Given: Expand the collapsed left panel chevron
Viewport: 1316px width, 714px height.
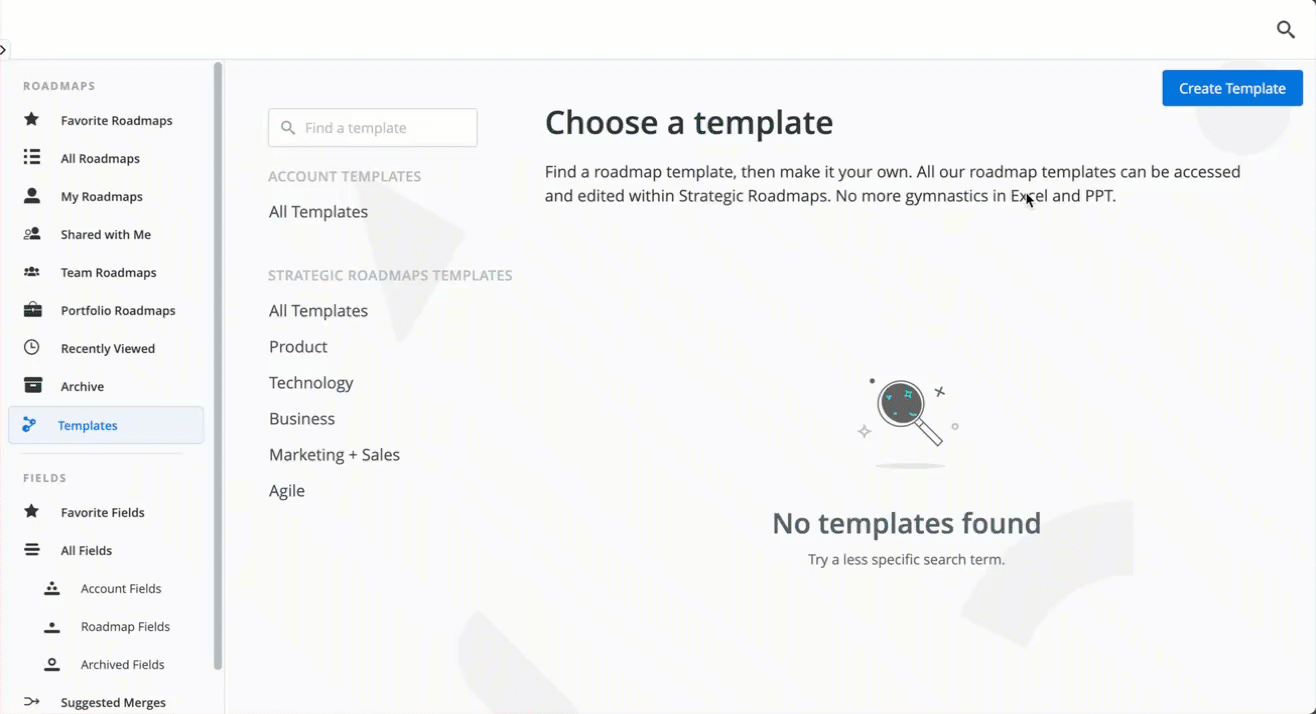Looking at the screenshot, I should (4, 48).
